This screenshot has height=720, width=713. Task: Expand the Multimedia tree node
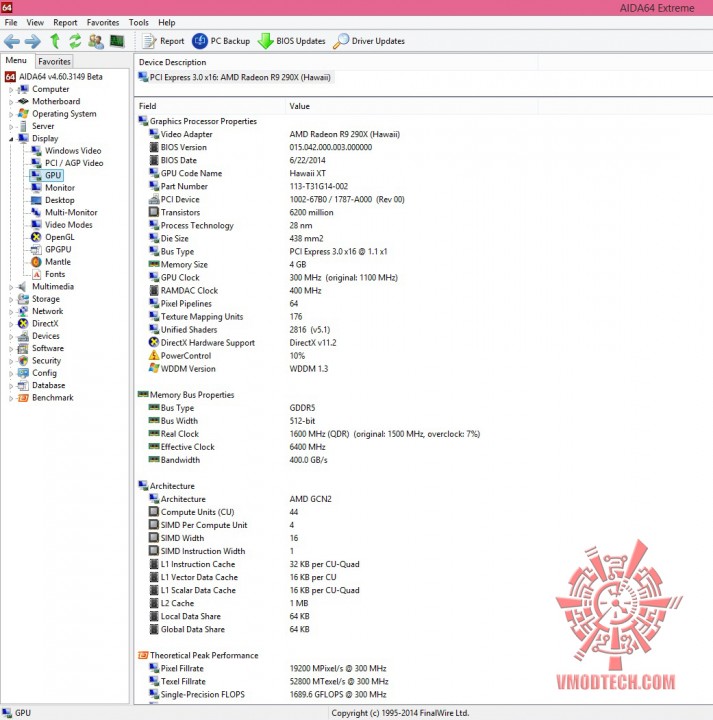(11, 287)
